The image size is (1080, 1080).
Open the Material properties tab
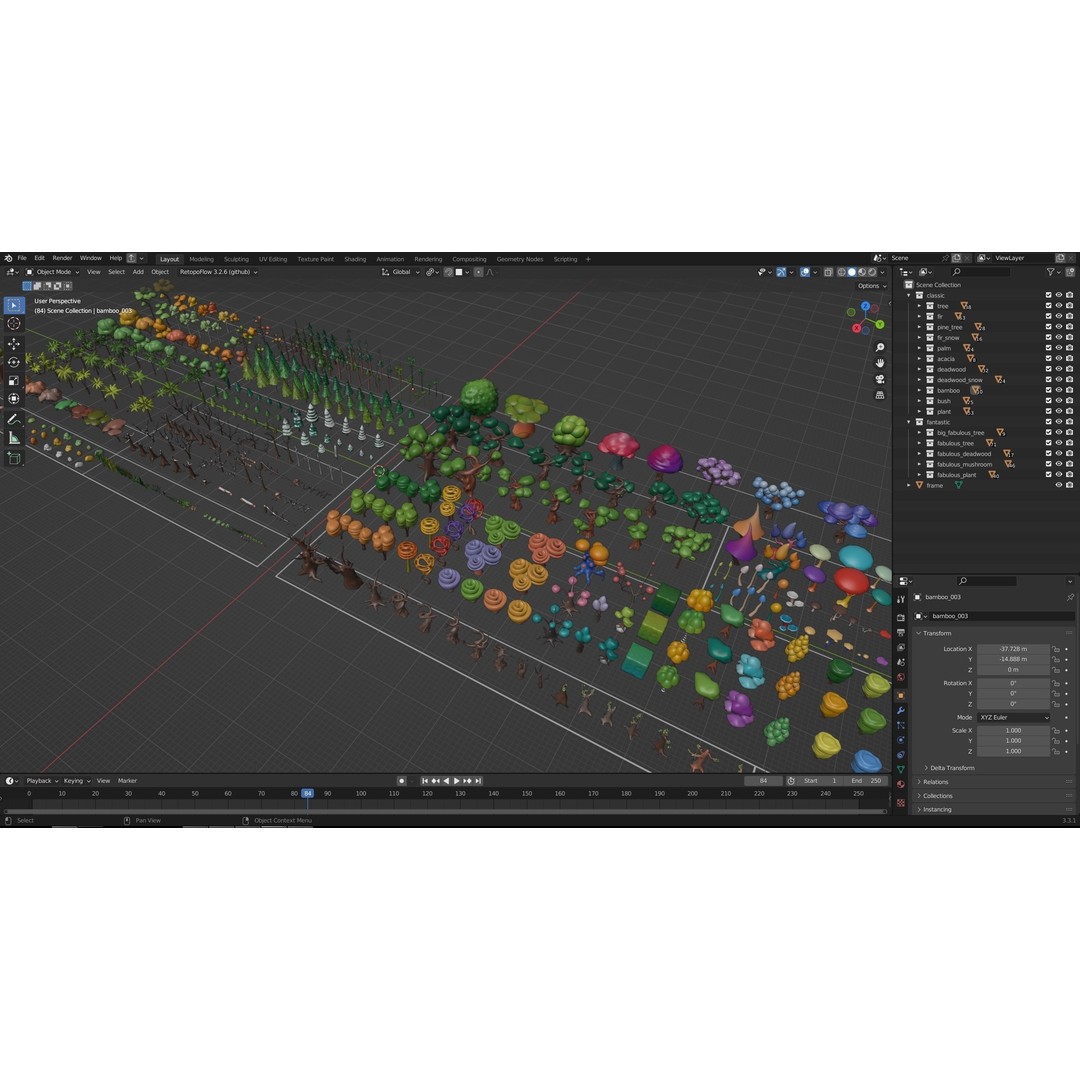click(x=900, y=785)
